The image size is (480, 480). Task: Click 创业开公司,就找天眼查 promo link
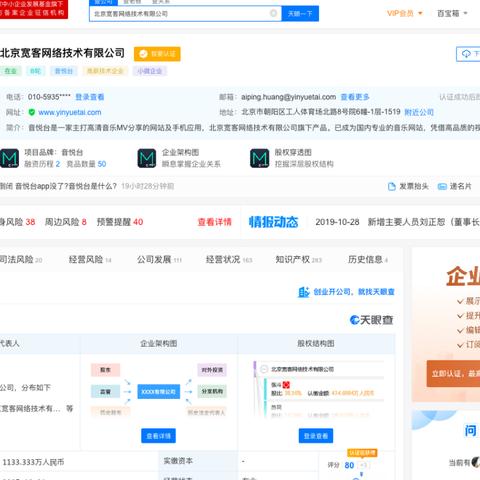[354, 292]
